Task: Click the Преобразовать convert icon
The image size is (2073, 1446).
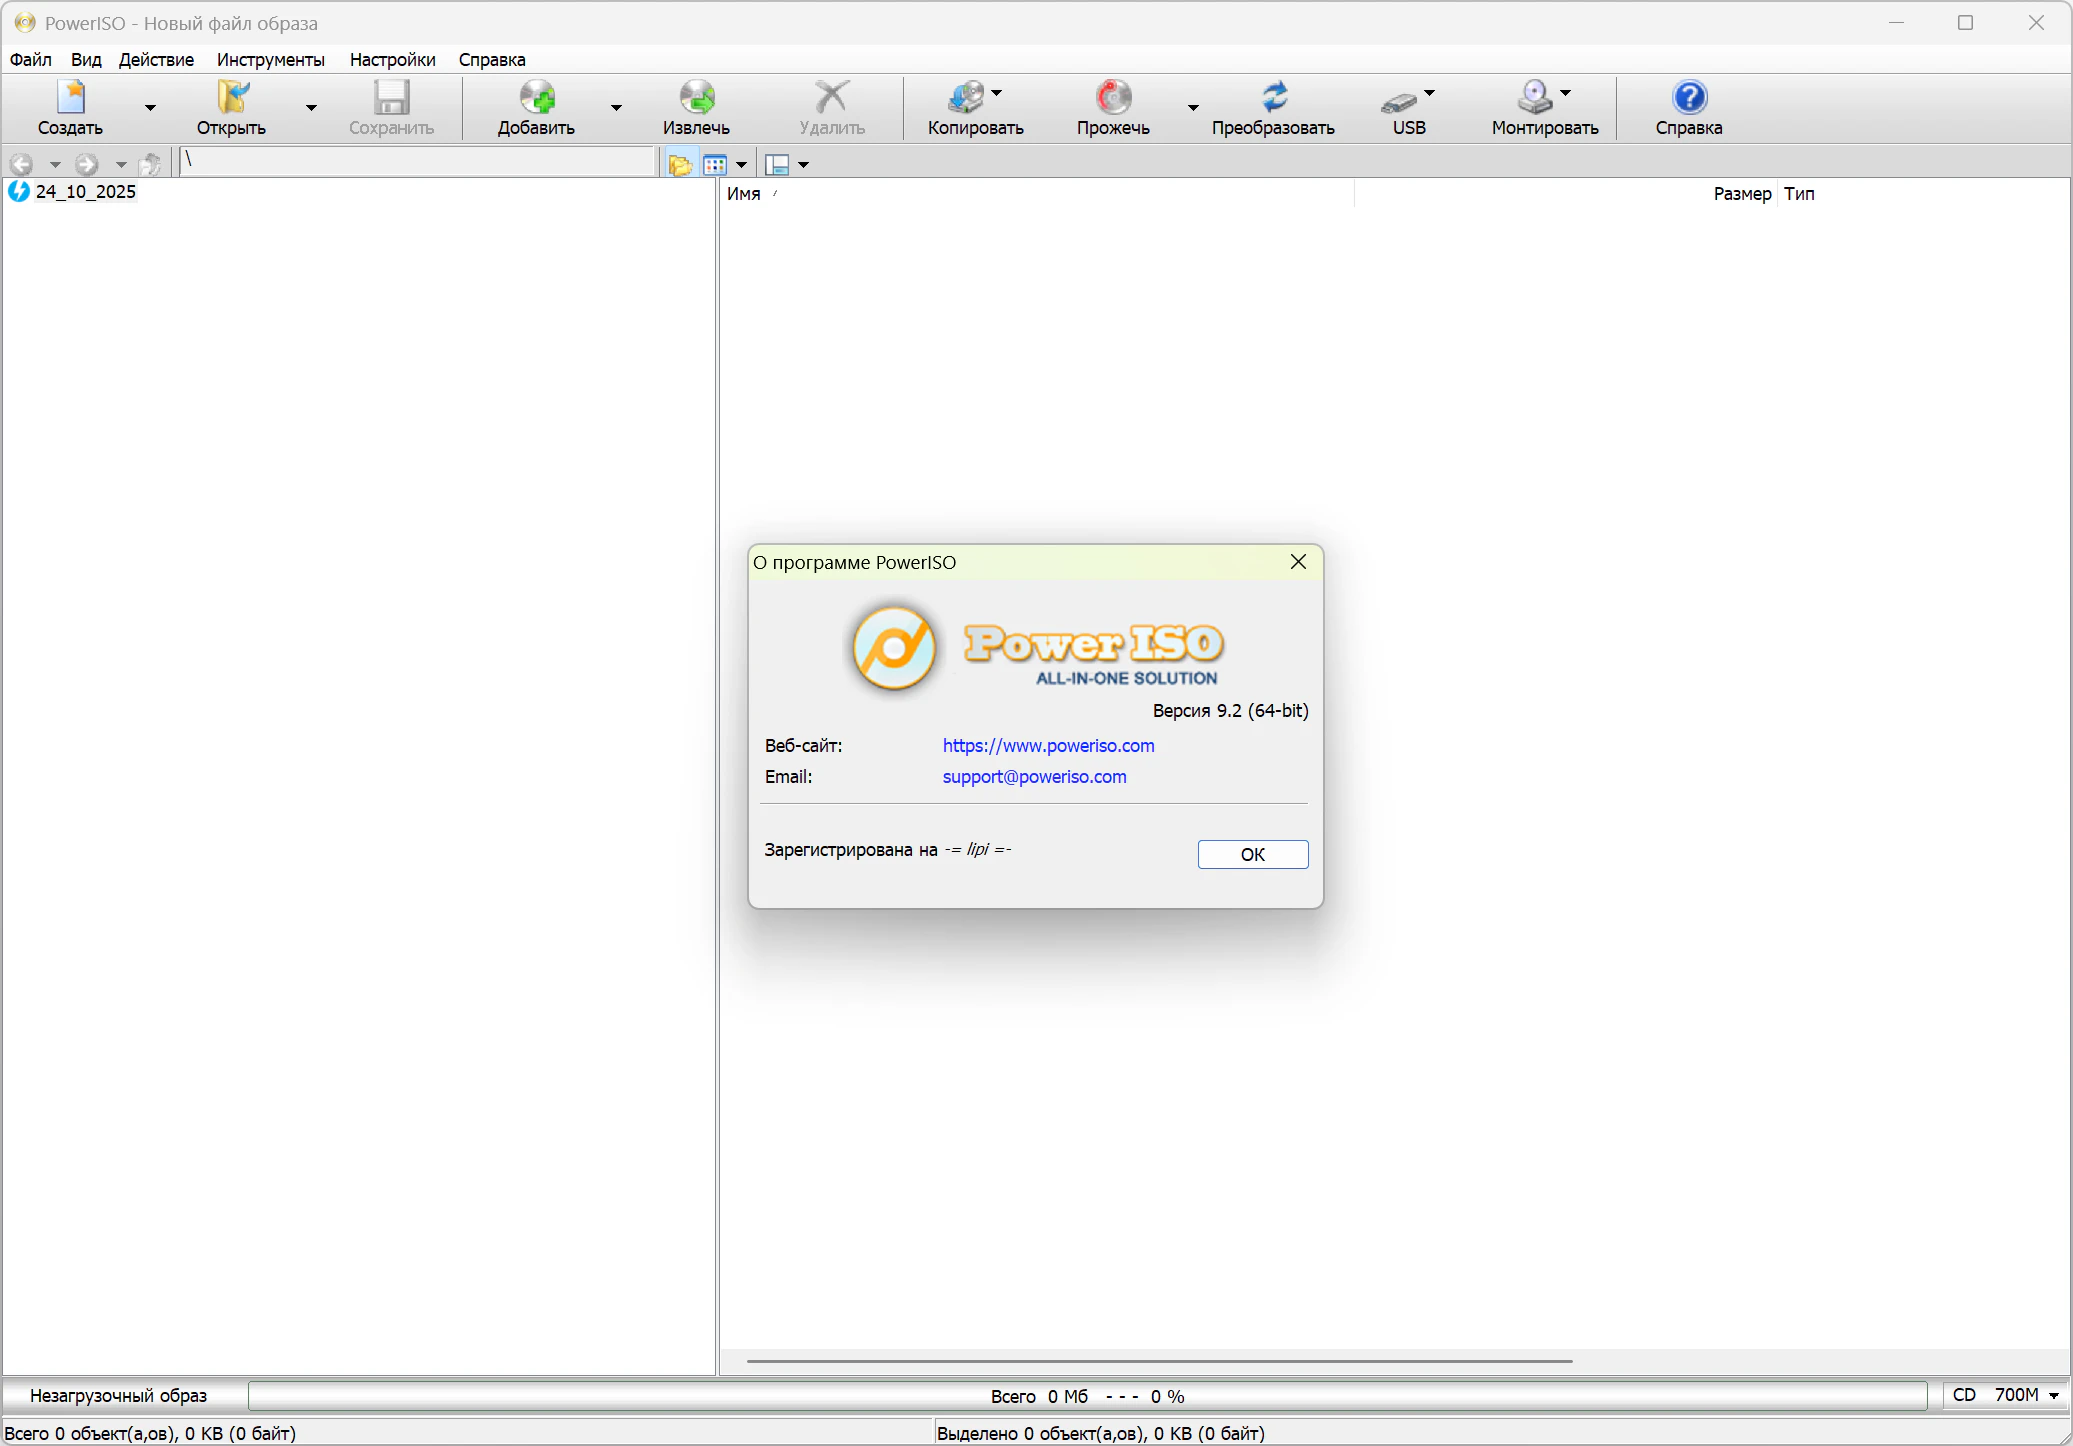Action: [1273, 98]
